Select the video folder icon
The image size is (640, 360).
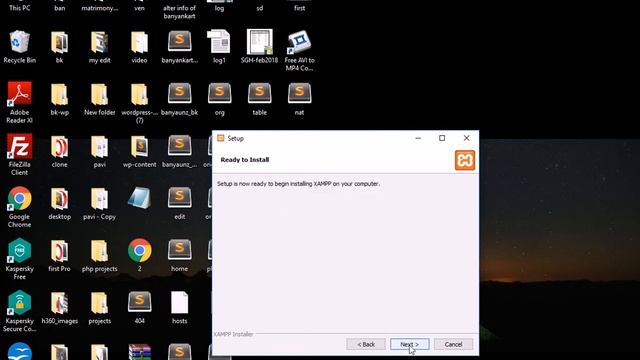[139, 42]
